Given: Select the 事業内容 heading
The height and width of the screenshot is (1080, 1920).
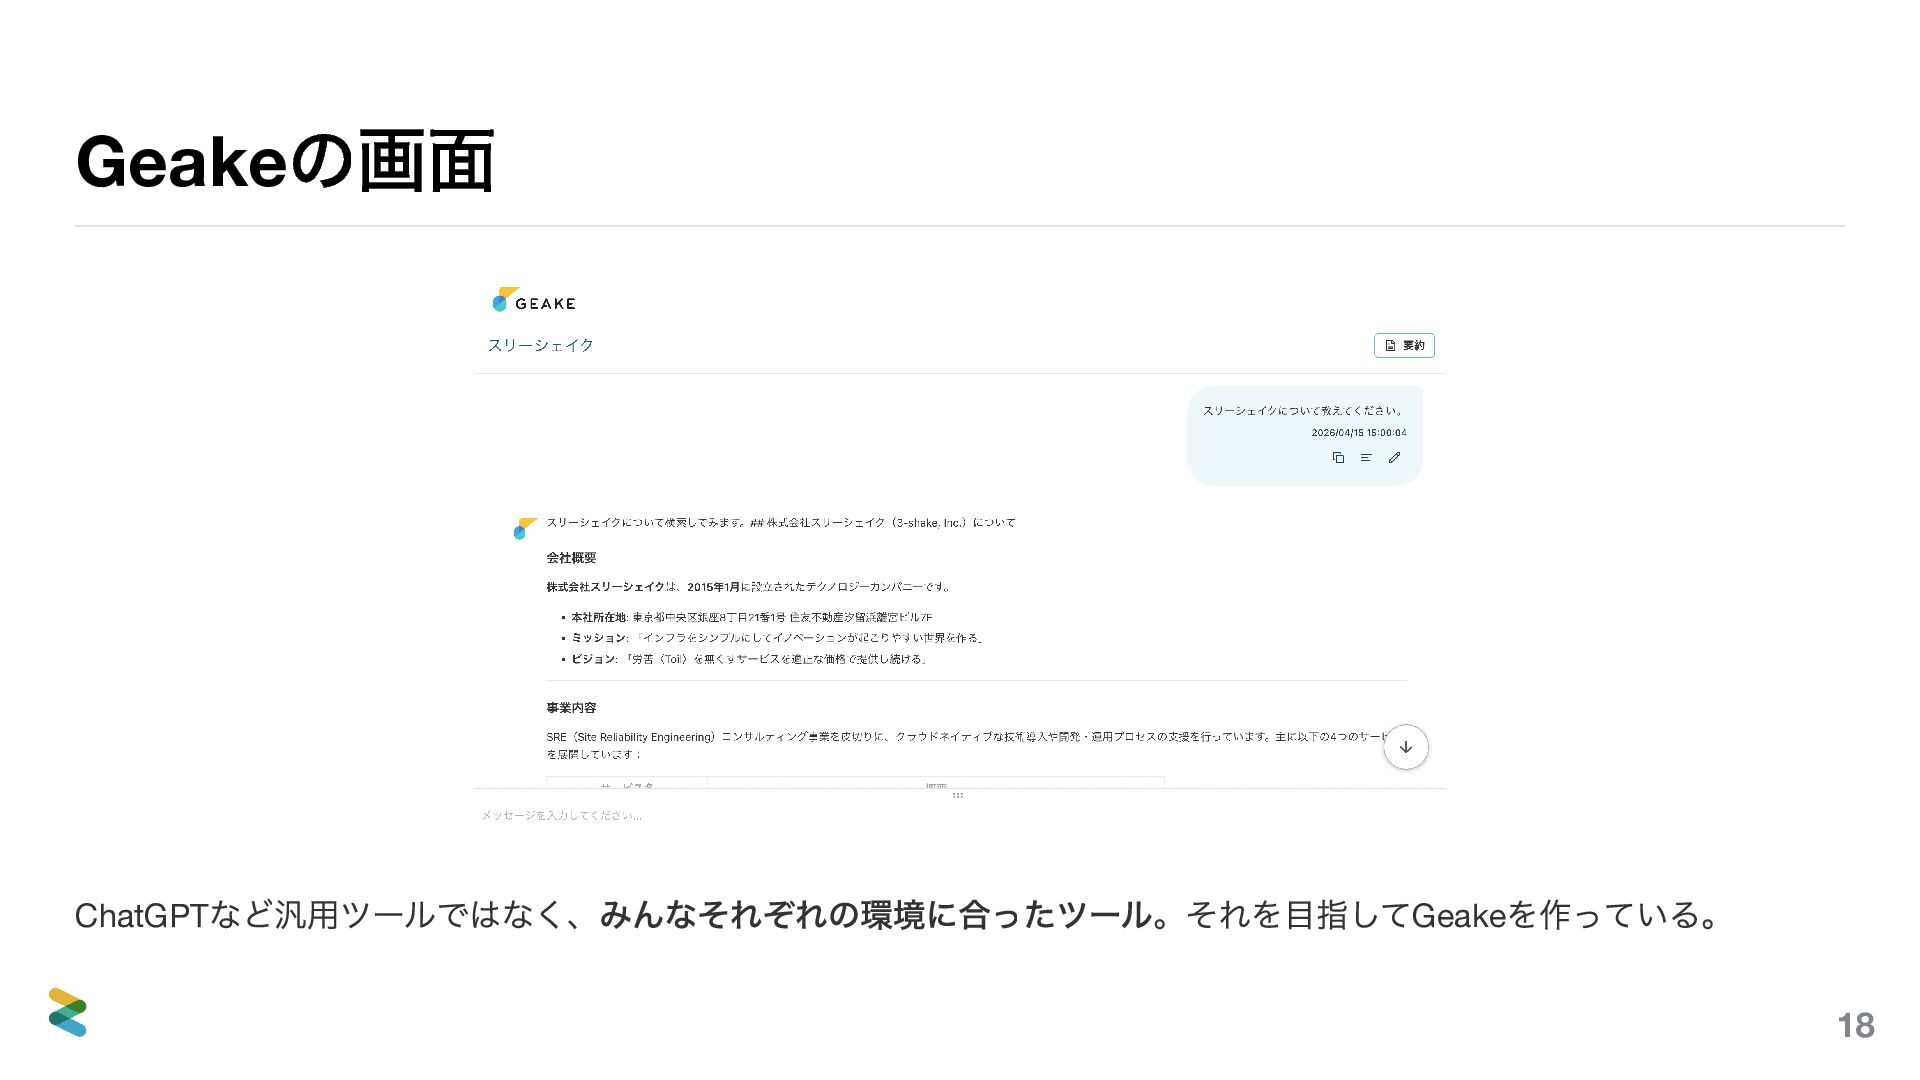Looking at the screenshot, I should click(571, 708).
